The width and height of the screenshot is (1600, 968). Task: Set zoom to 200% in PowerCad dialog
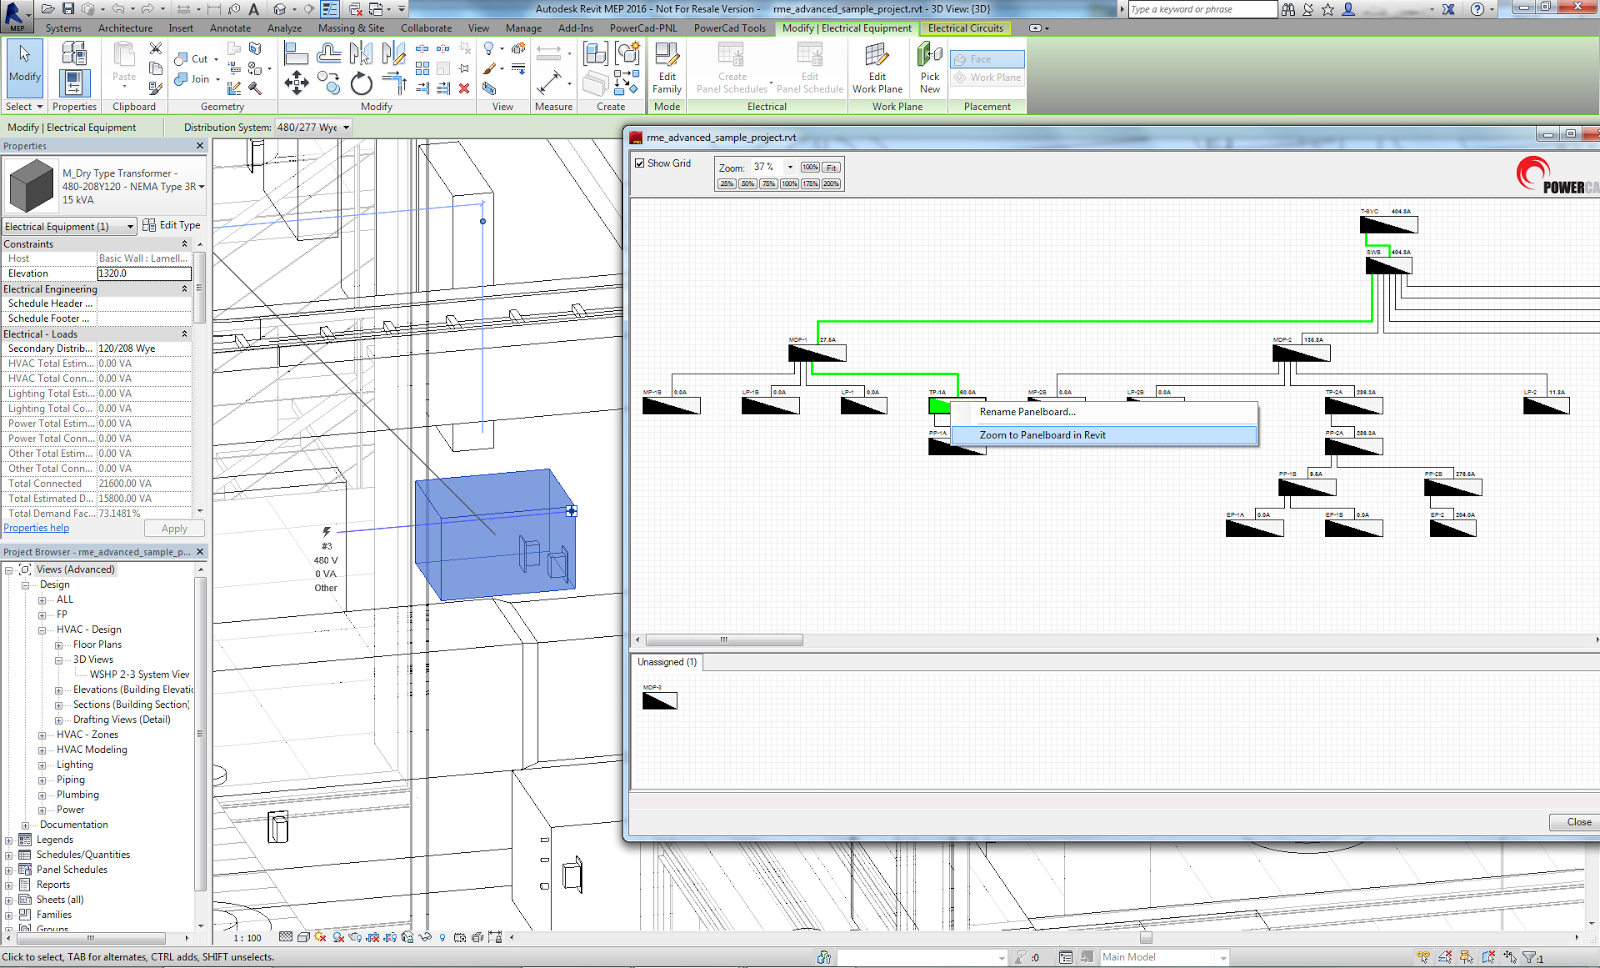pyautogui.click(x=831, y=184)
